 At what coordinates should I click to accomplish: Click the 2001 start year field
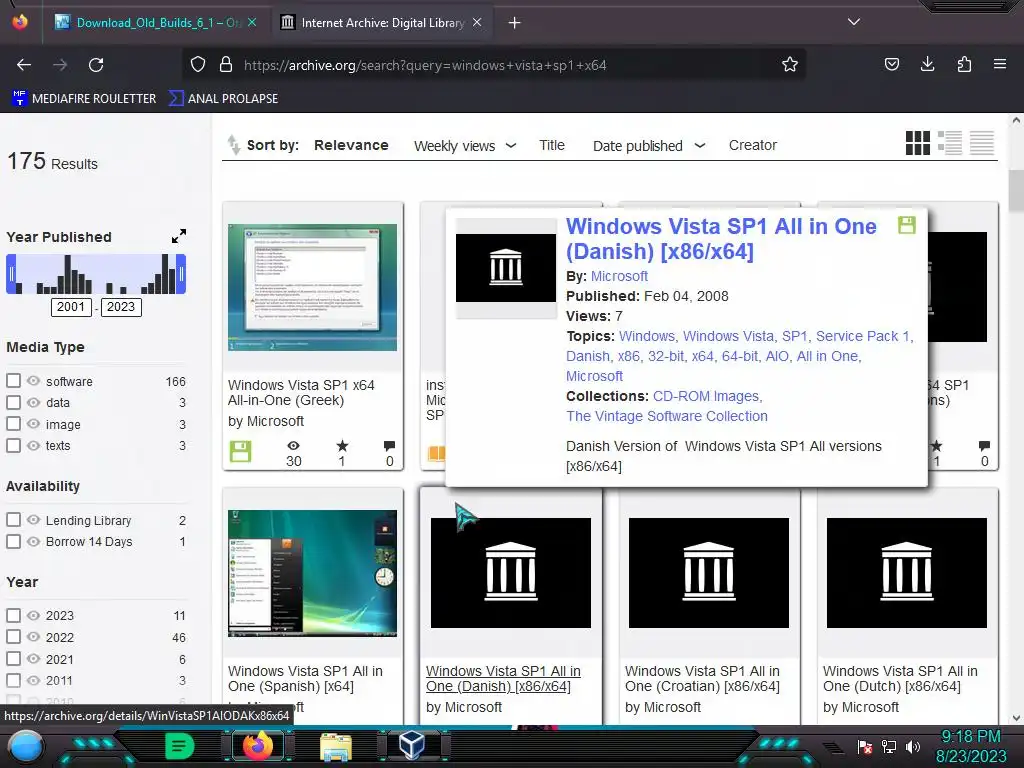tap(71, 307)
